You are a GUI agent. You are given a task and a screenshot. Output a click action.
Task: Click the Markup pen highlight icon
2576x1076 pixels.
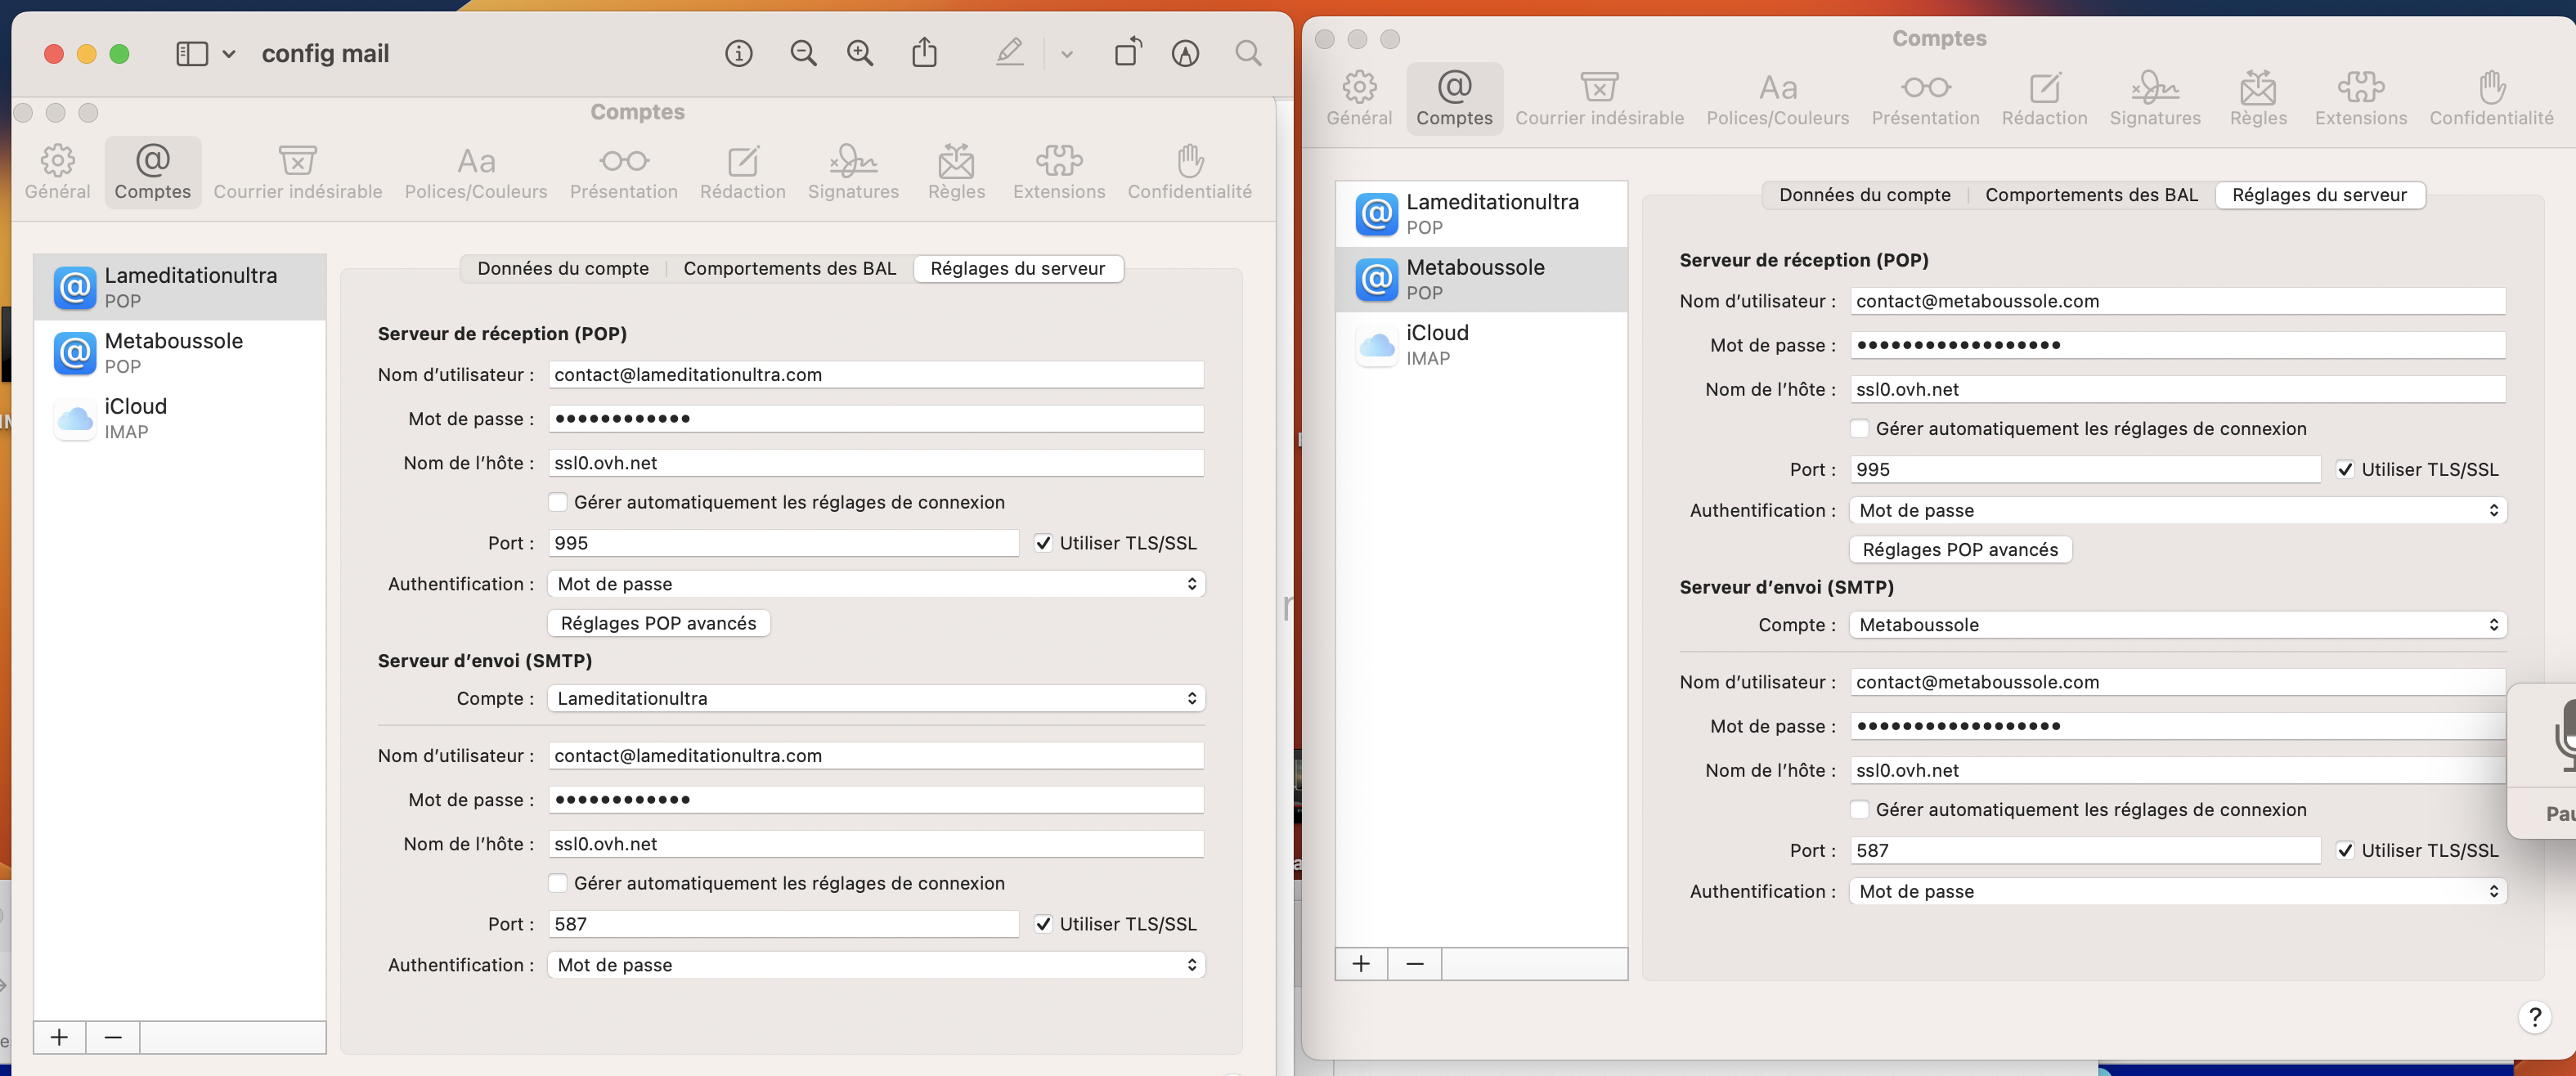[1009, 53]
